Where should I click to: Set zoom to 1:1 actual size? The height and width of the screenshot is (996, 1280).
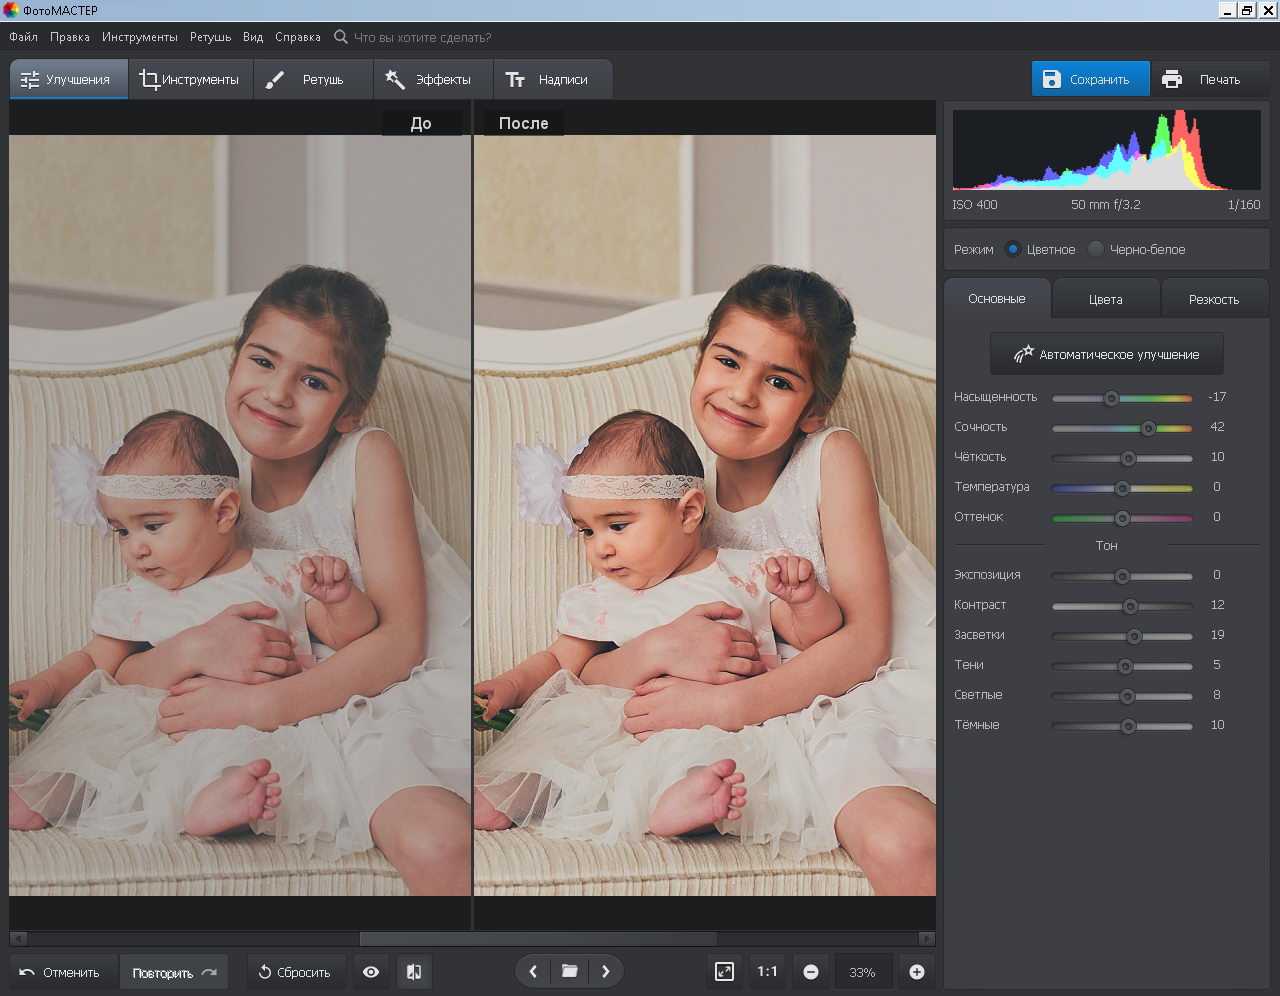767,971
